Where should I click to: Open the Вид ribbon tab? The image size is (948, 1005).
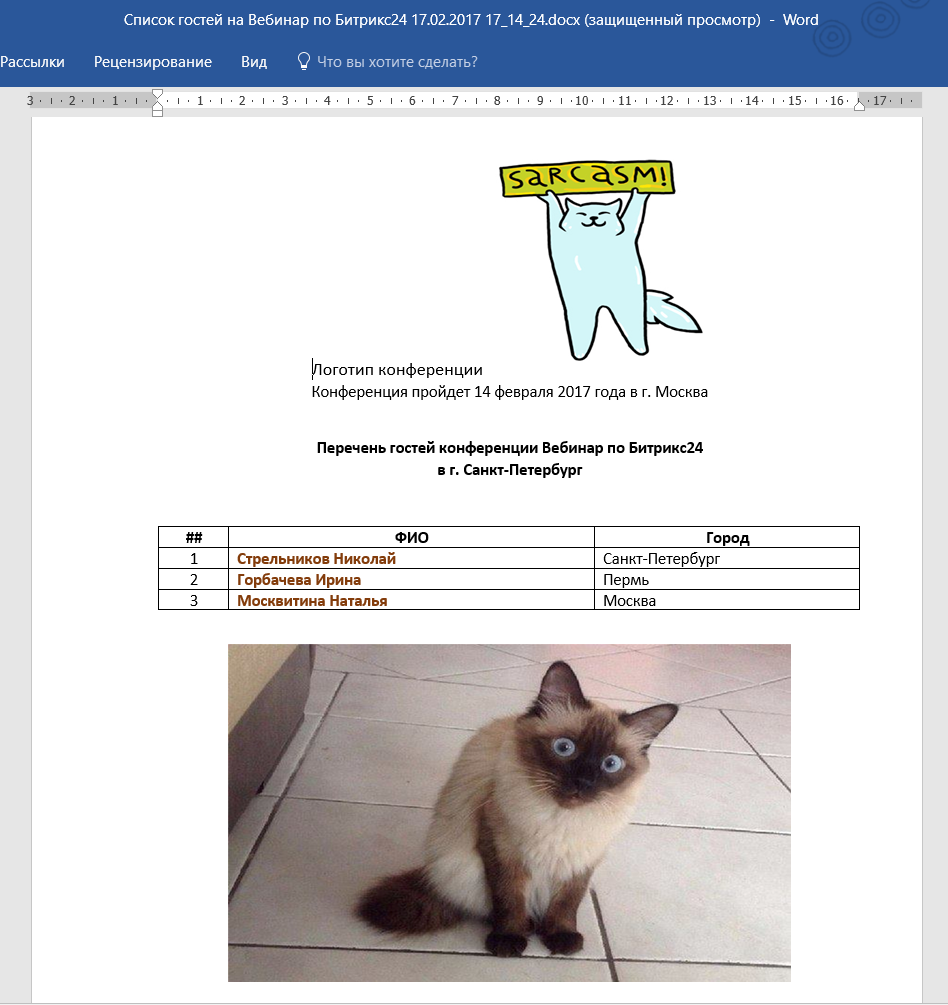(254, 62)
